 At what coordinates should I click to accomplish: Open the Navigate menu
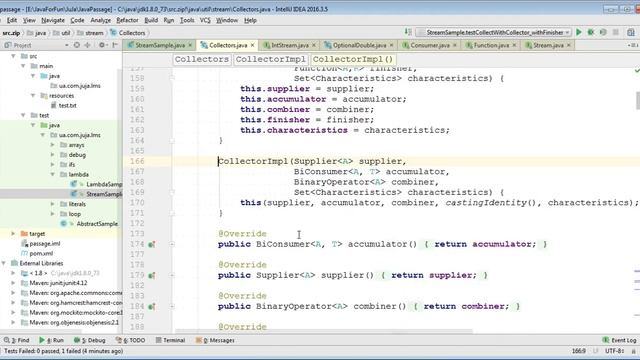53,20
